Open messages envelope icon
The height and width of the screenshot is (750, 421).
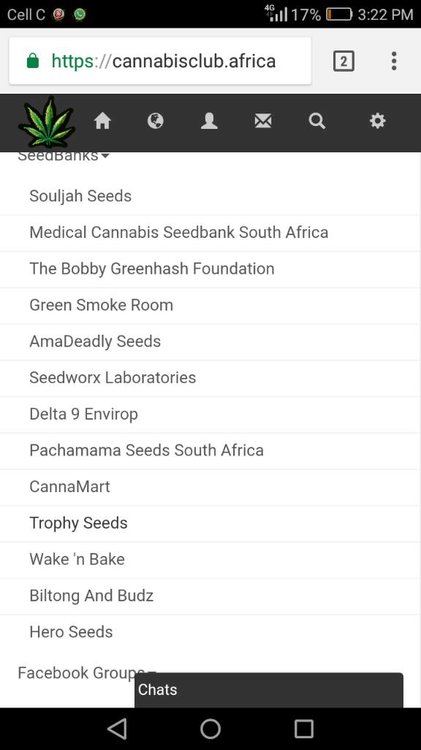coord(263,121)
